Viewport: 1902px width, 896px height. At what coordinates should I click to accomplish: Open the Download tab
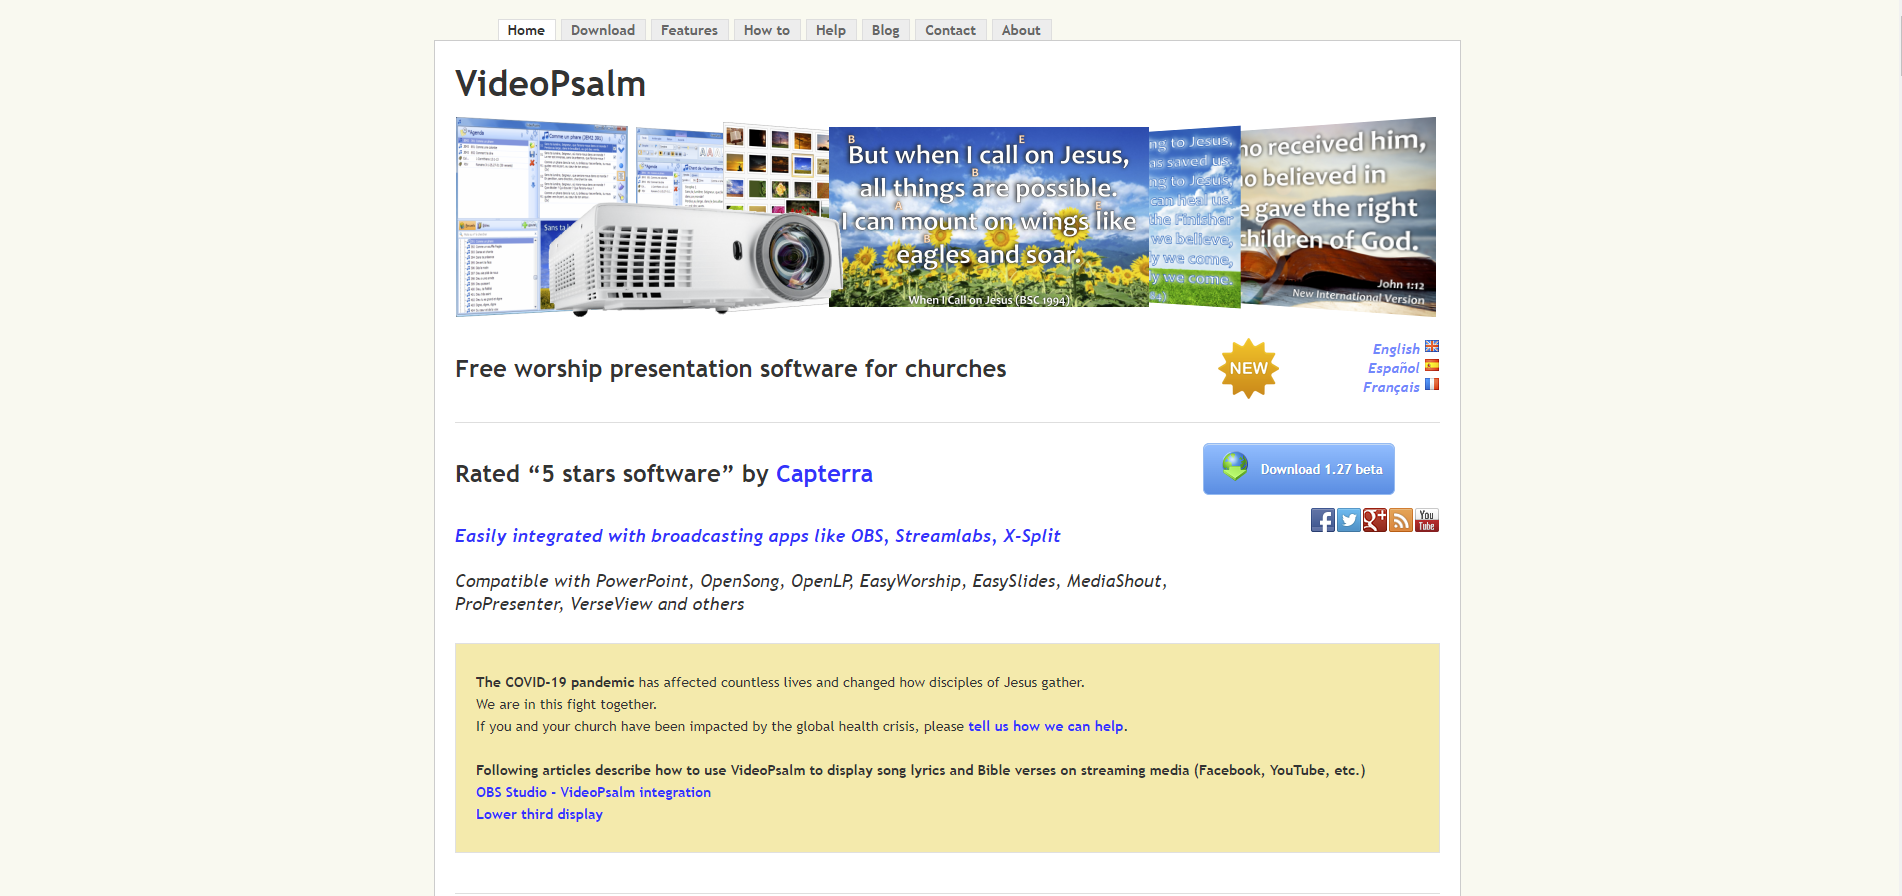(603, 30)
